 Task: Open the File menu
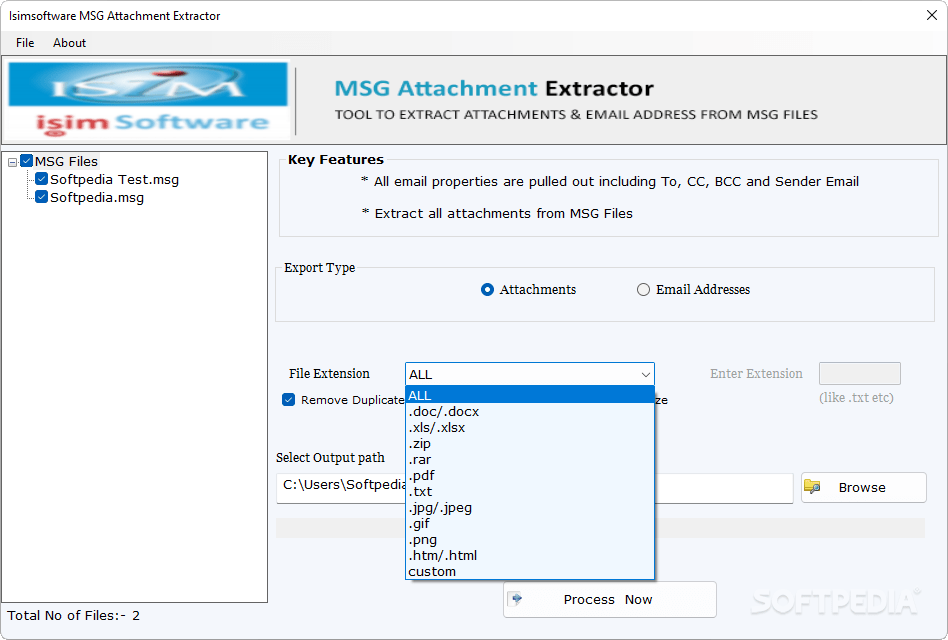pyautogui.click(x=25, y=43)
